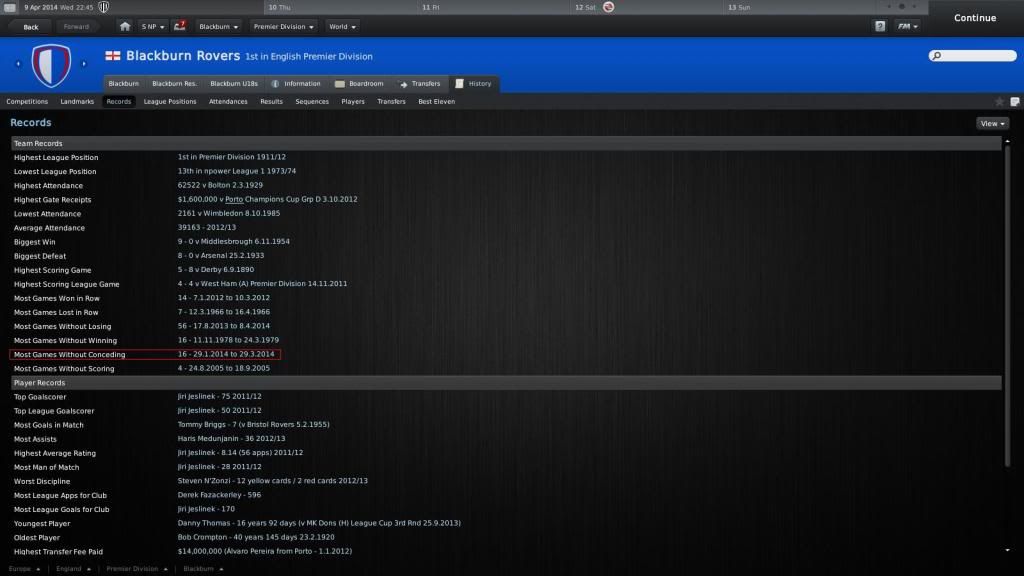
Task: Open the match icon on 12 Sat
Action: (609, 7)
